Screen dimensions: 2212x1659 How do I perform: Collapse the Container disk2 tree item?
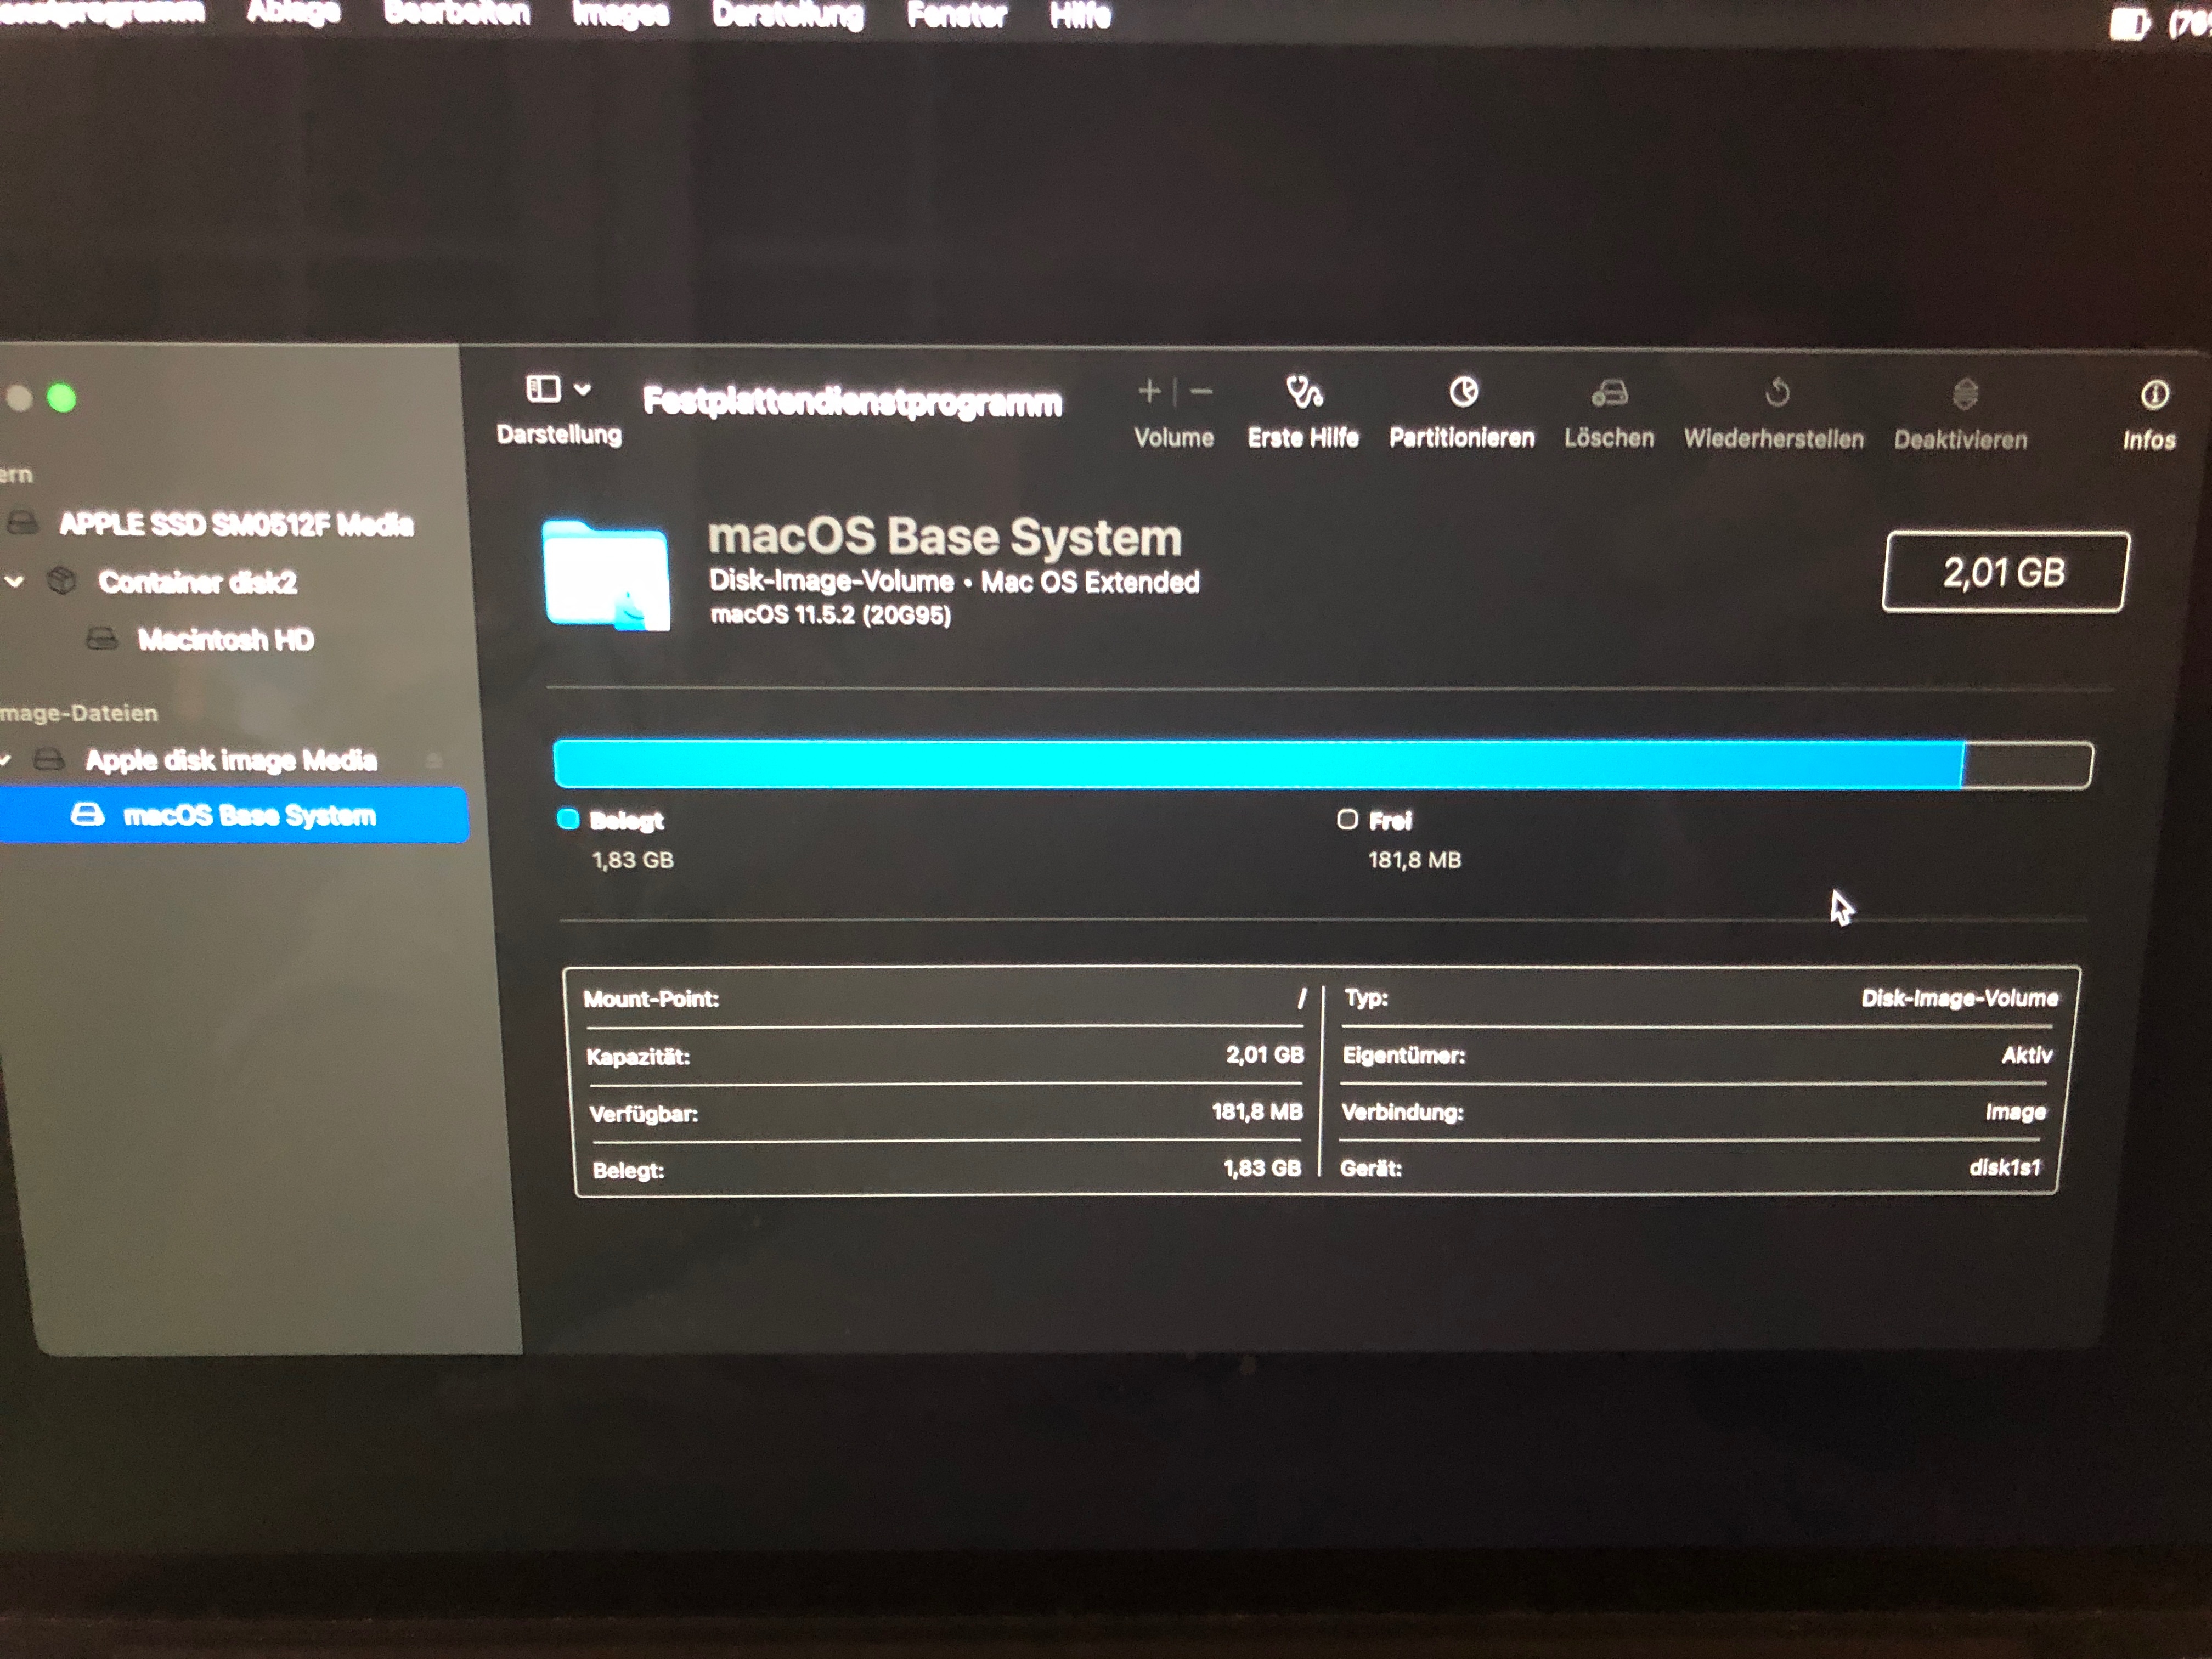(14, 581)
